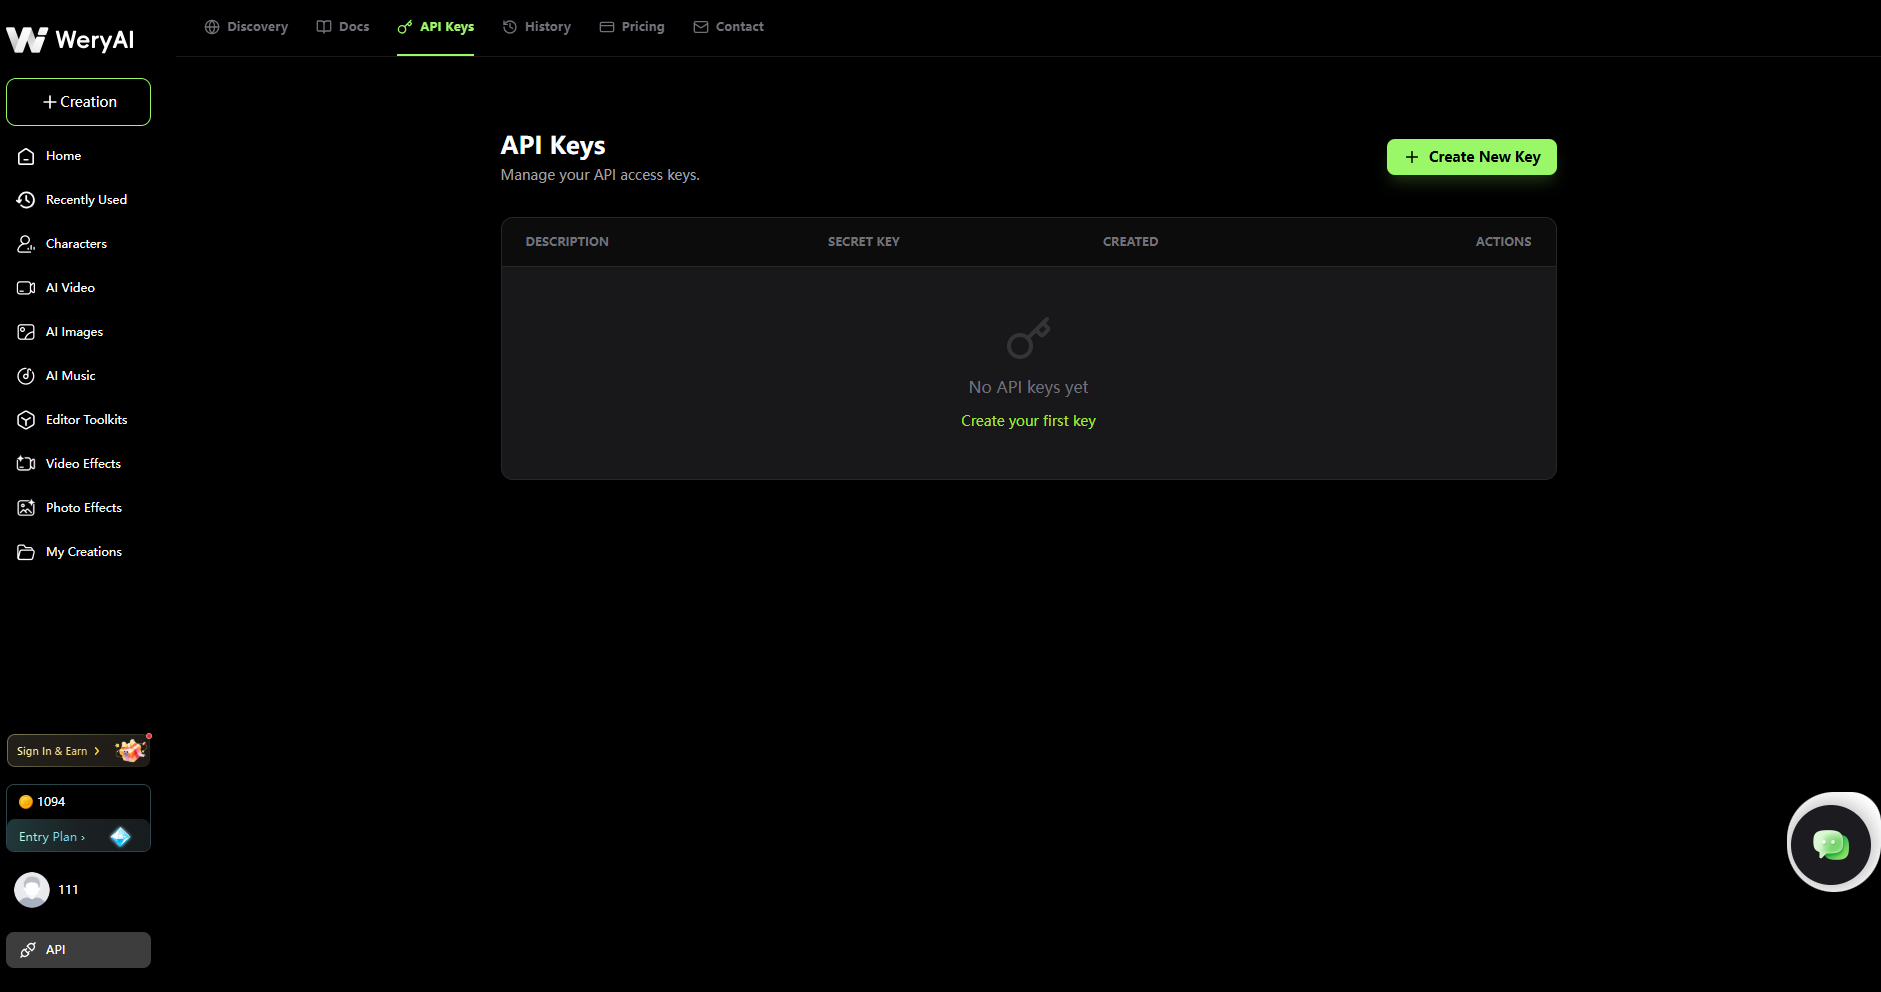1881x992 pixels.
Task: Click the Create your first key link
Action: (x=1027, y=420)
